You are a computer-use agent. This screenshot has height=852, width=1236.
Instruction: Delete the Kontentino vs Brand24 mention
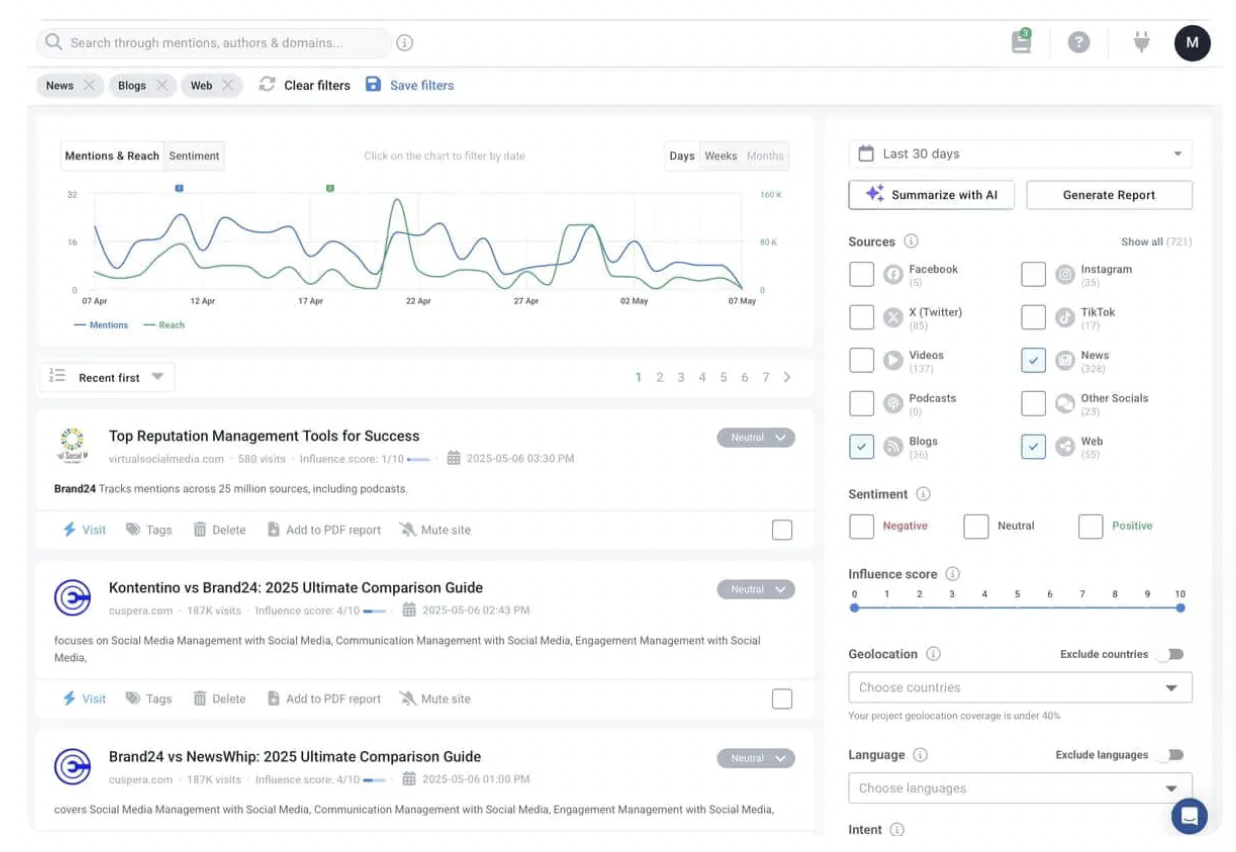[x=219, y=699]
